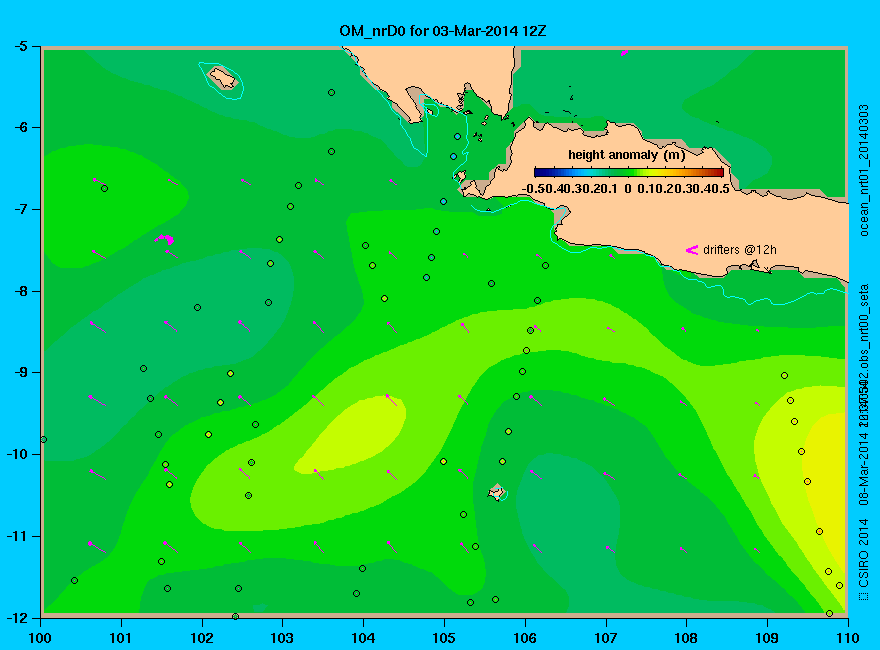Image resolution: width=880 pixels, height=650 pixels.
Task: Click the plot title "OM_nrD0 for 03-Mar-2014 12Z"
Action: (442, 31)
